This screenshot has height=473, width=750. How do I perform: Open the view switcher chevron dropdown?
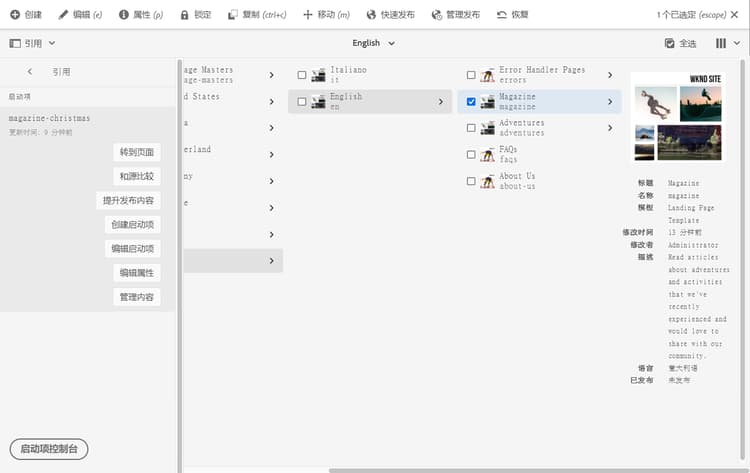pos(737,44)
